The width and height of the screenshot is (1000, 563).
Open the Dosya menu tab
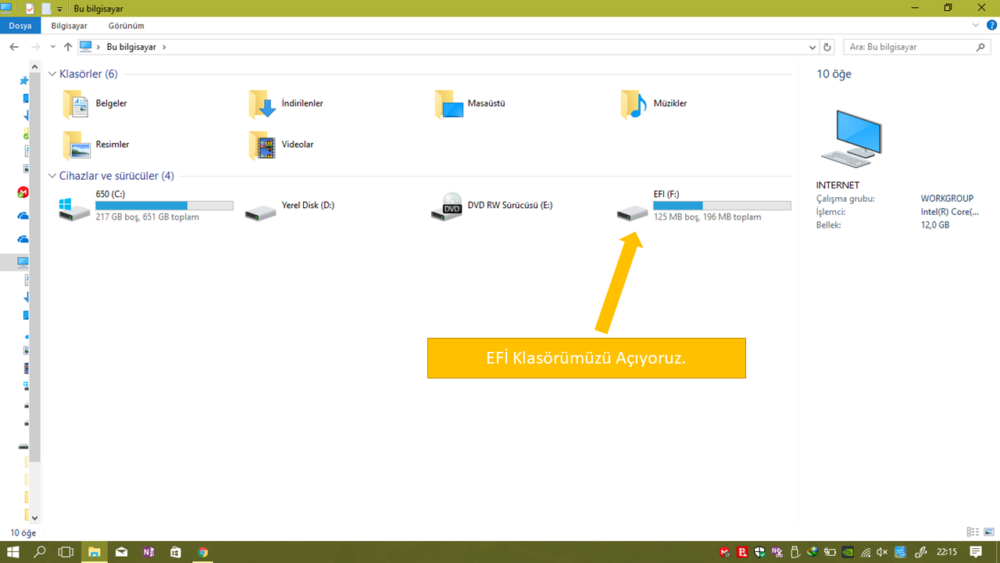pyautogui.click(x=20, y=26)
